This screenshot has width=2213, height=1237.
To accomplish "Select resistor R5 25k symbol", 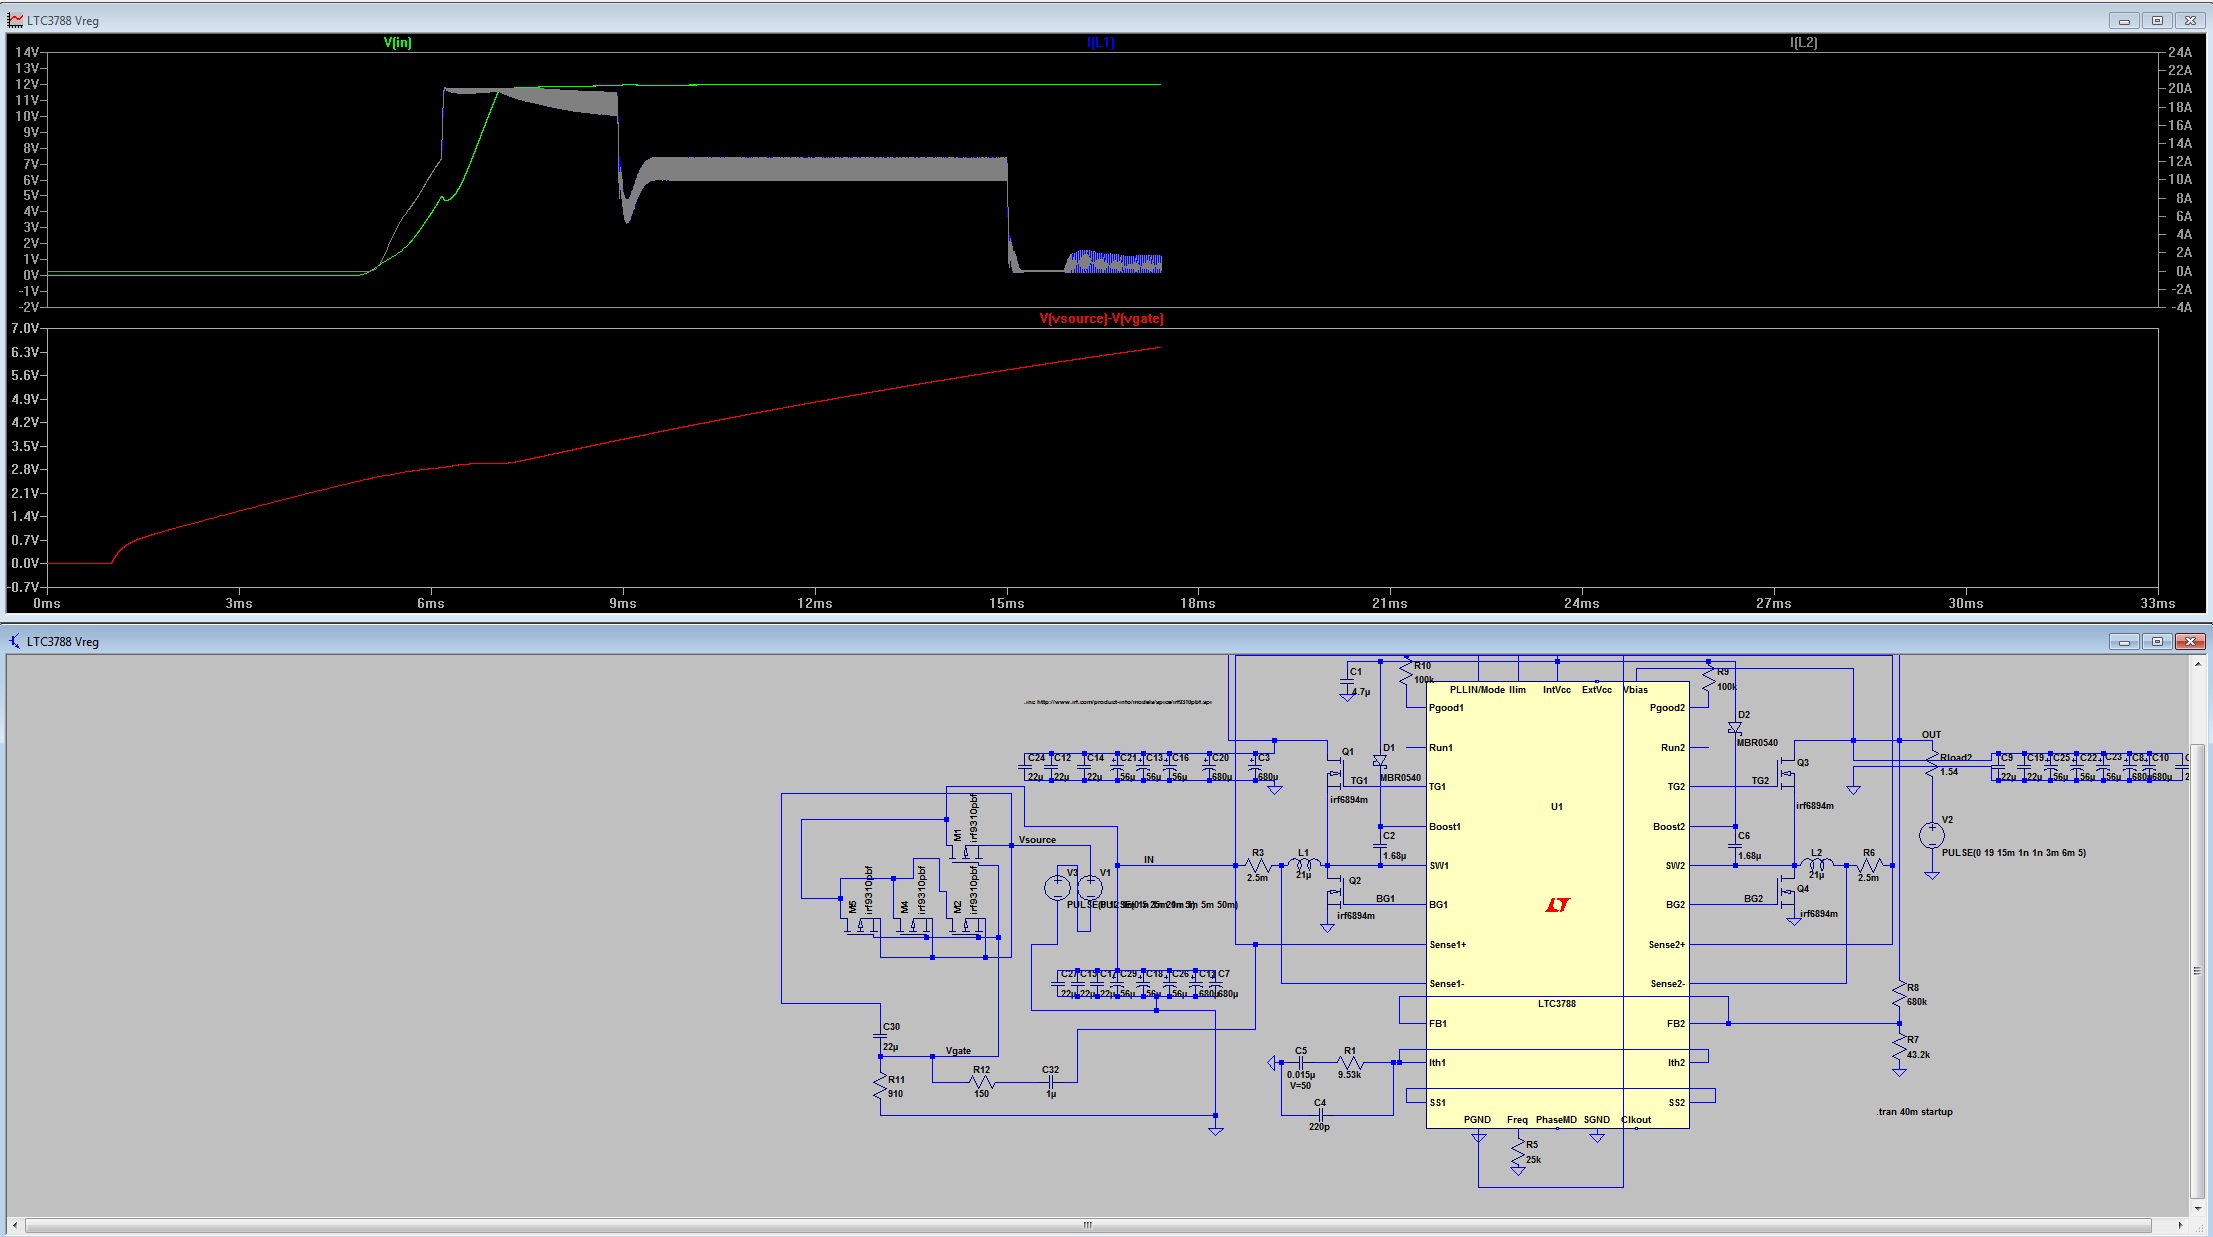I will [1518, 1153].
